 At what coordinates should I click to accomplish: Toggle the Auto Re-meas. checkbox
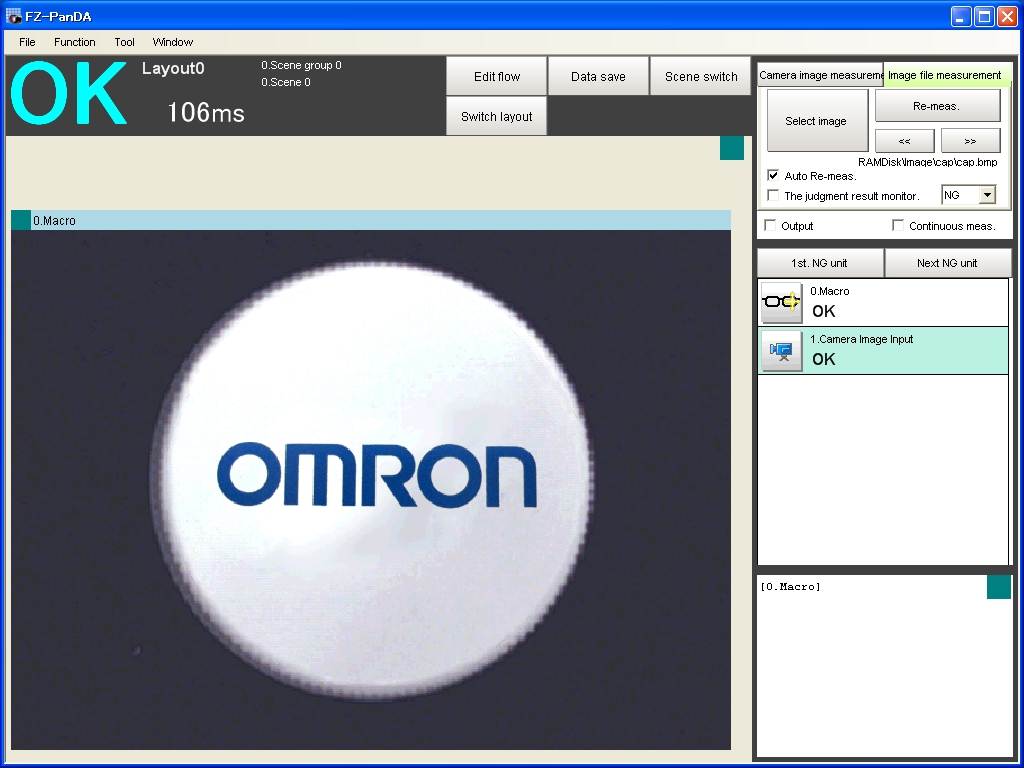[773, 175]
